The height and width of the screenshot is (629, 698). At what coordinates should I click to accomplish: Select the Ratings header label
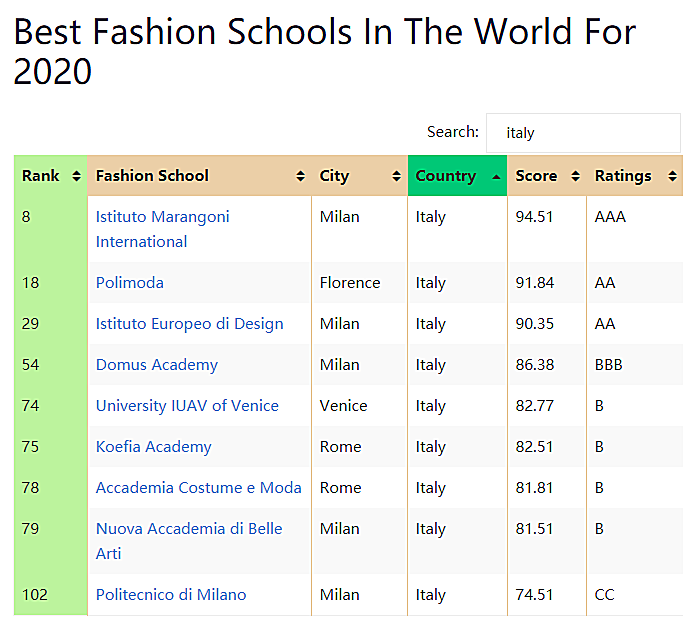click(623, 176)
